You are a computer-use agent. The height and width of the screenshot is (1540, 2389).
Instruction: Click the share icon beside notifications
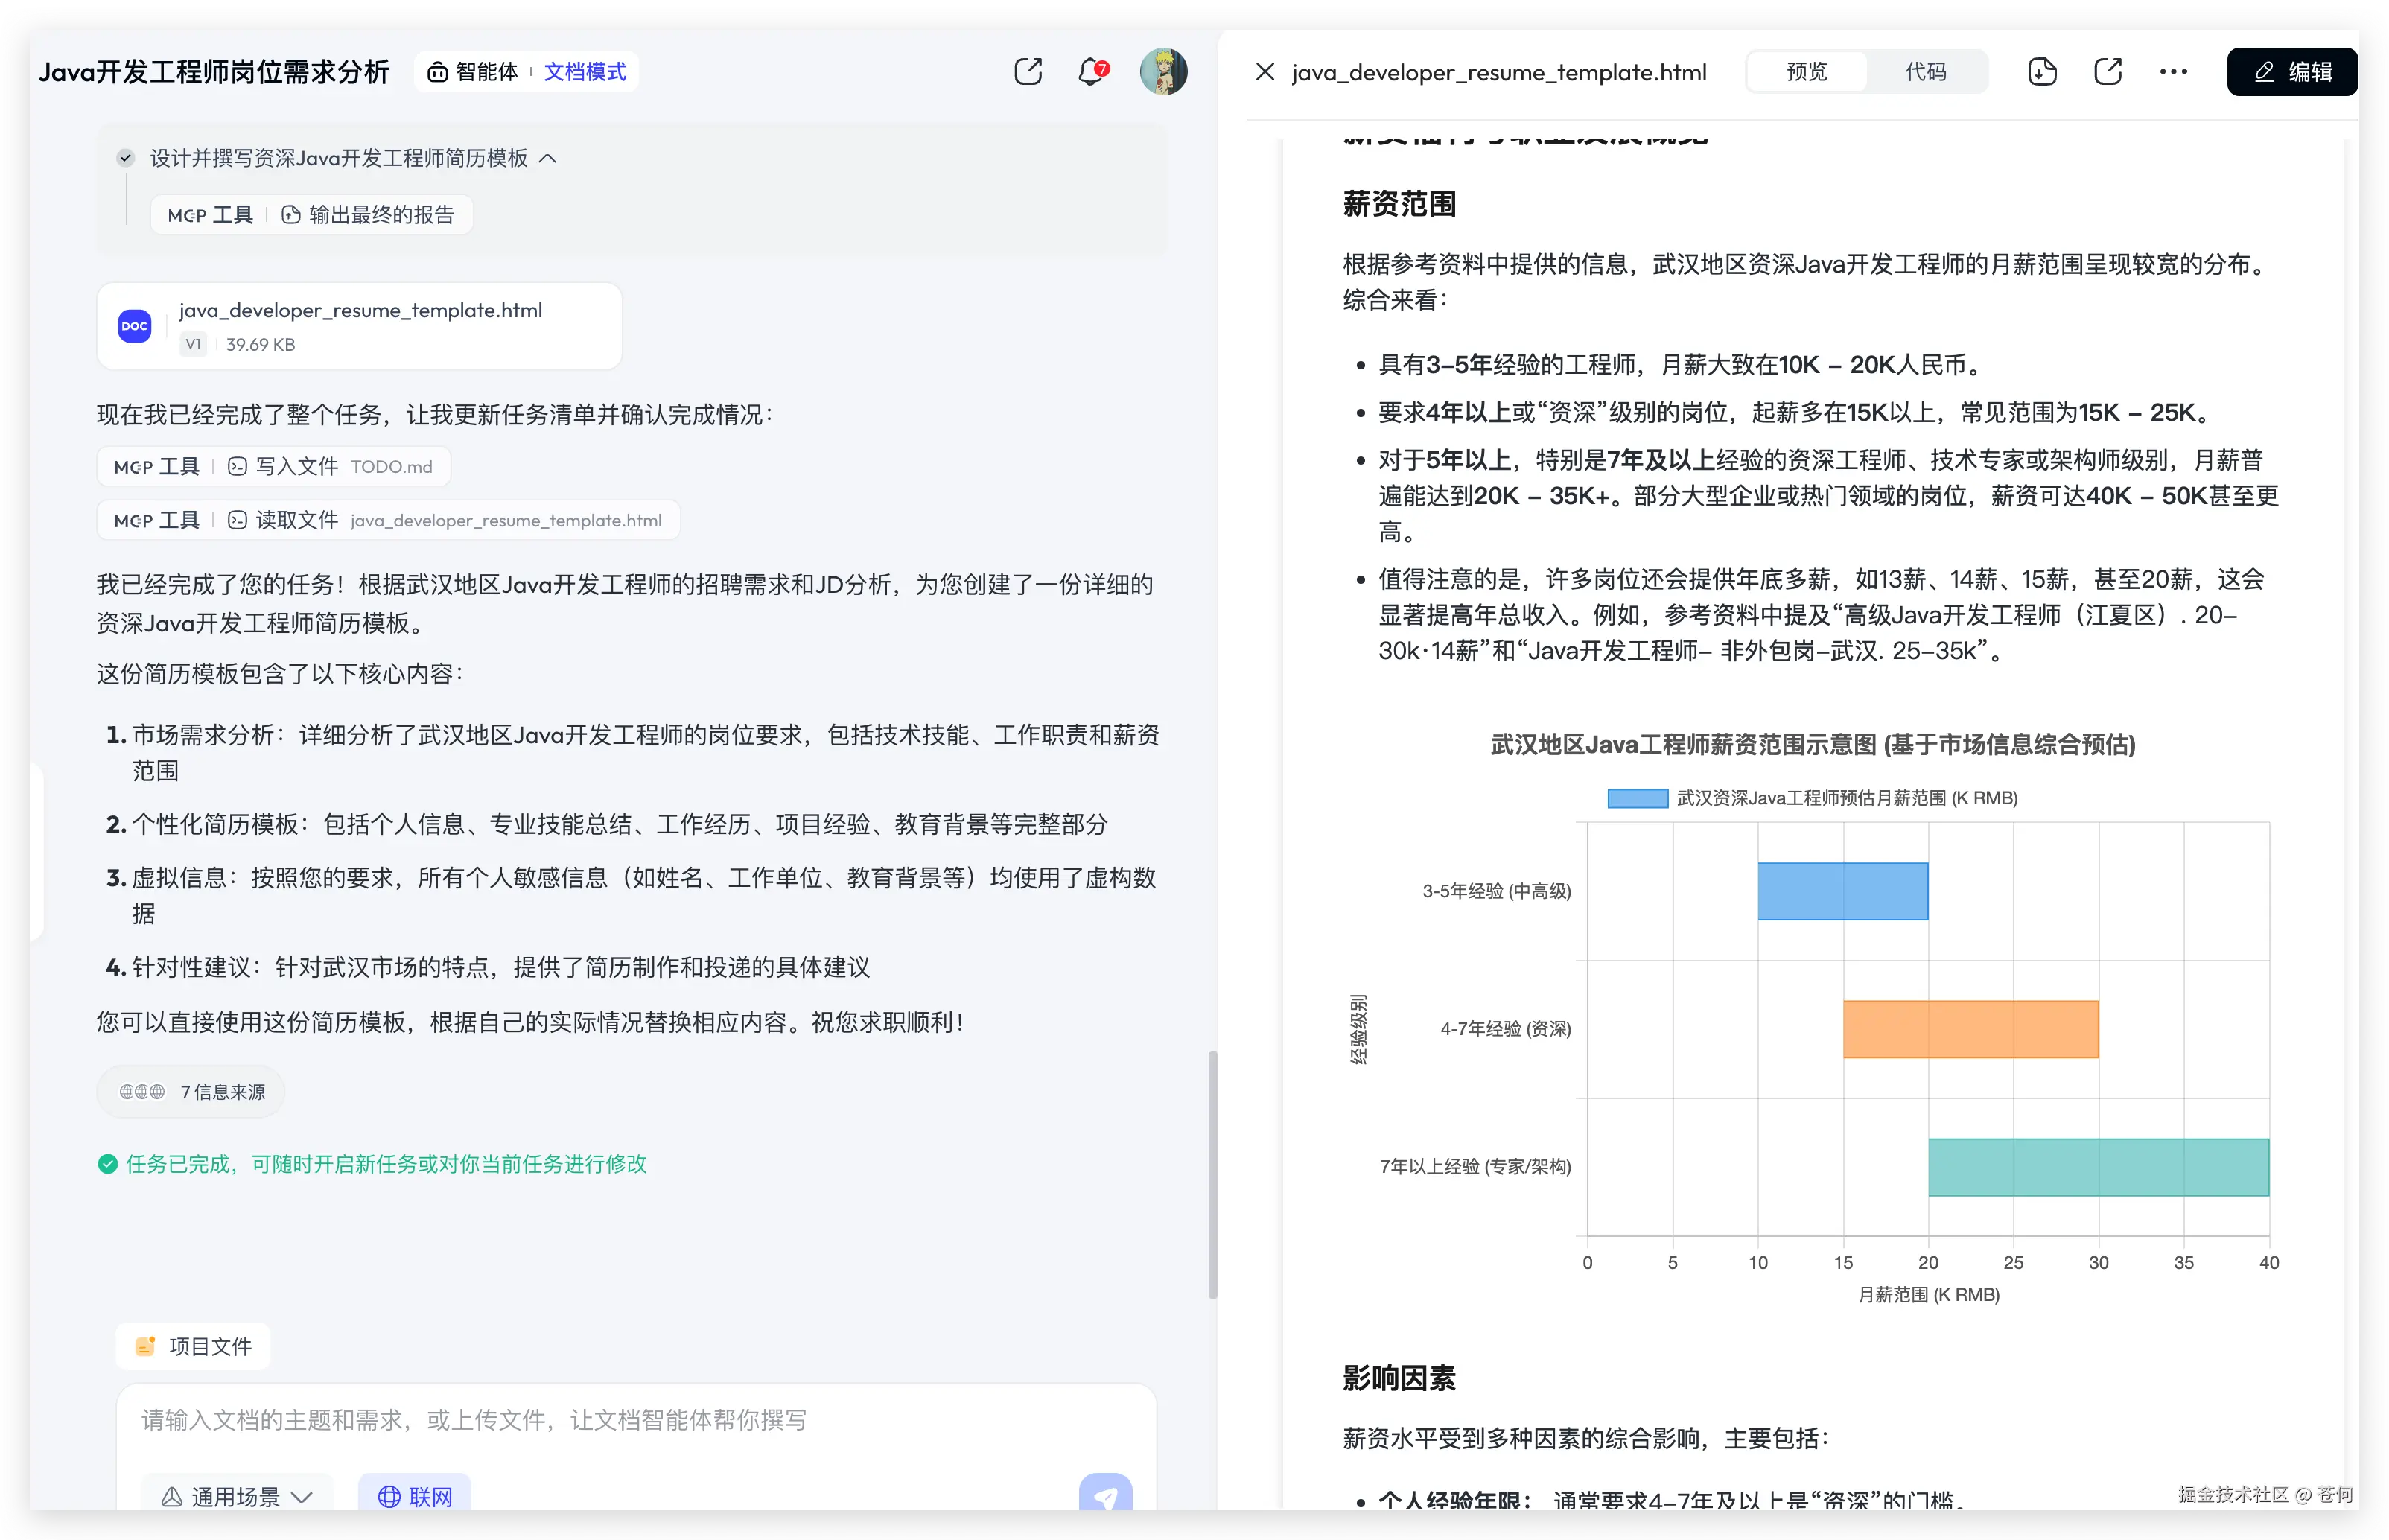[x=1028, y=72]
